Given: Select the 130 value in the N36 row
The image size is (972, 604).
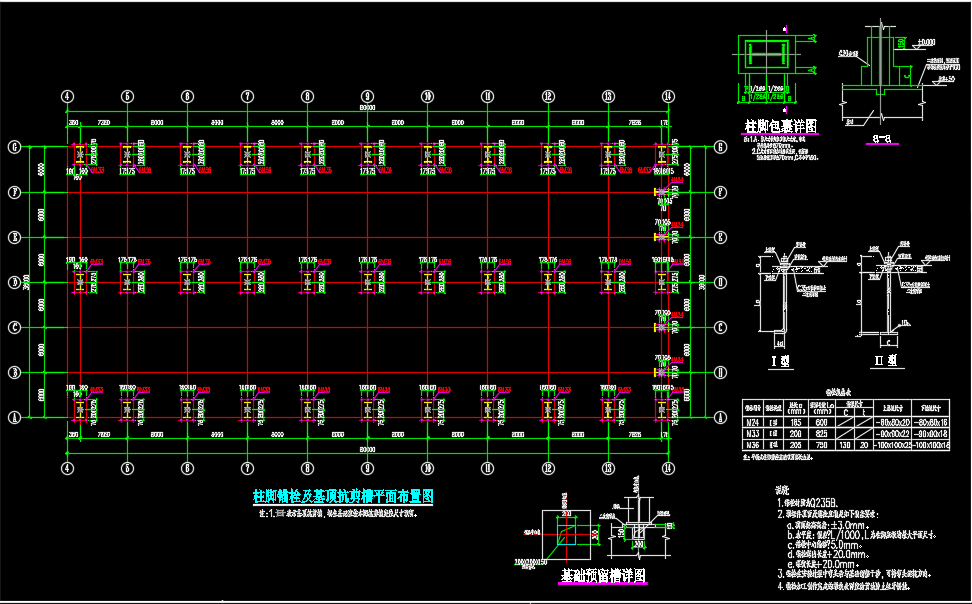Looking at the screenshot, I should [845, 445].
